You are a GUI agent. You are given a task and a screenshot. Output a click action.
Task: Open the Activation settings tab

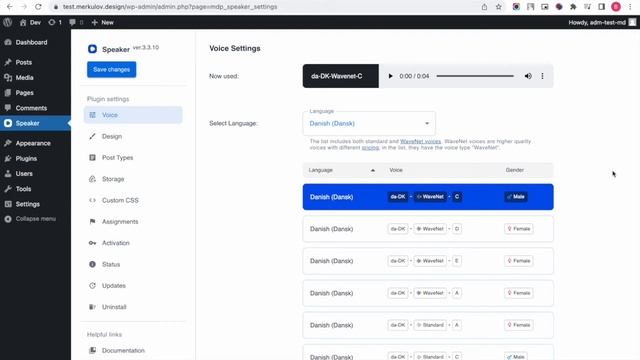(133, 243)
